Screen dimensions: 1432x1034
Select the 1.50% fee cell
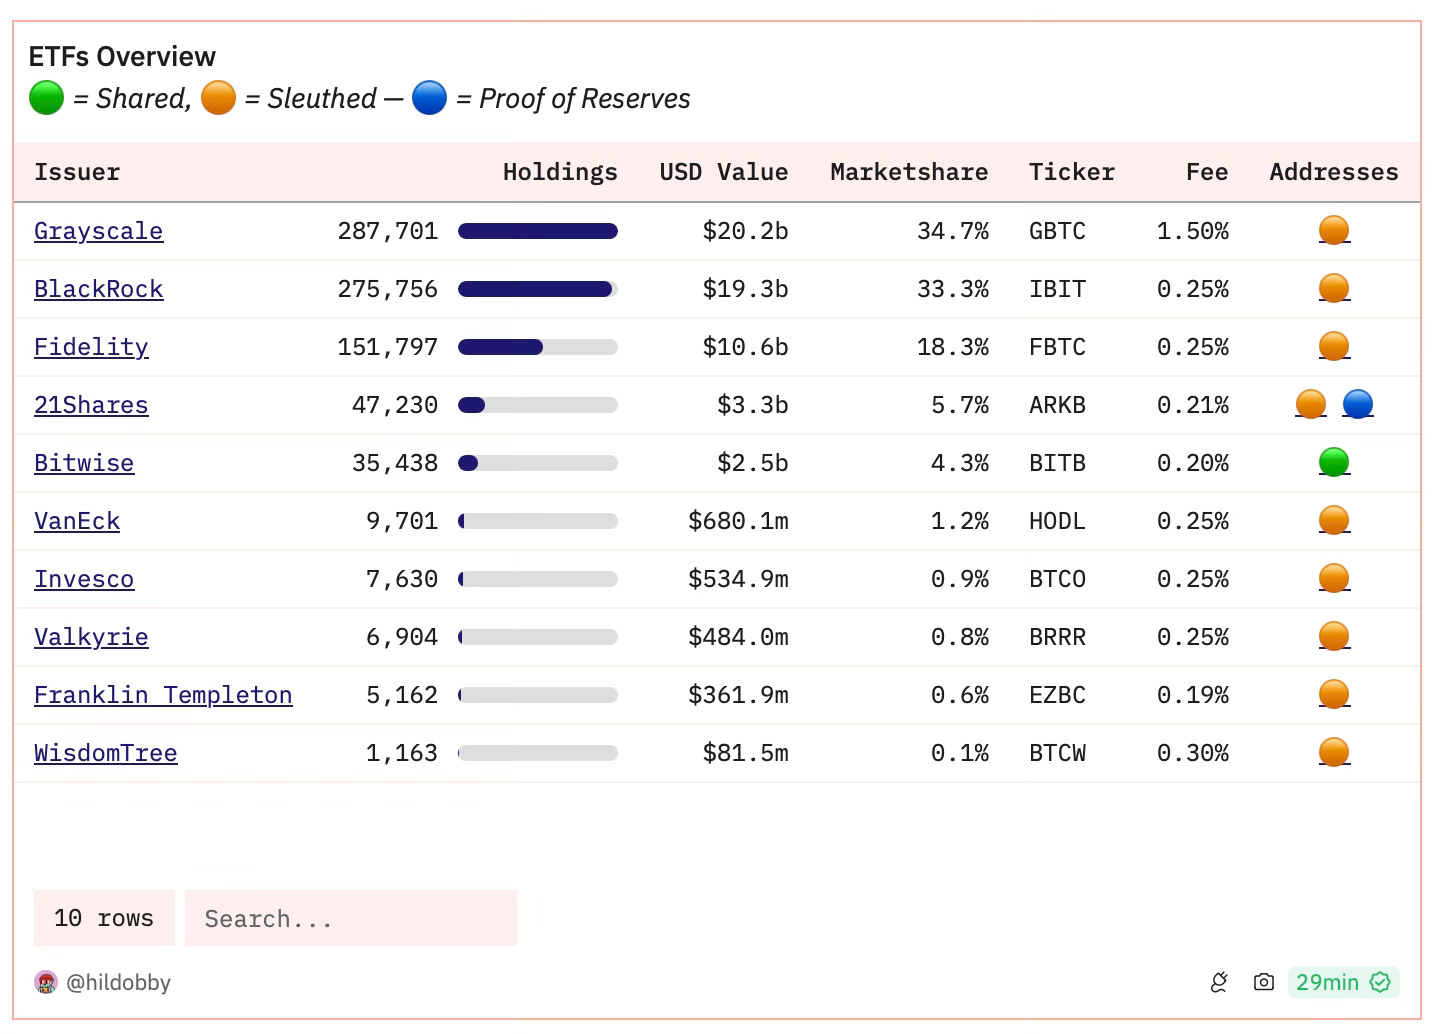pos(1193,231)
